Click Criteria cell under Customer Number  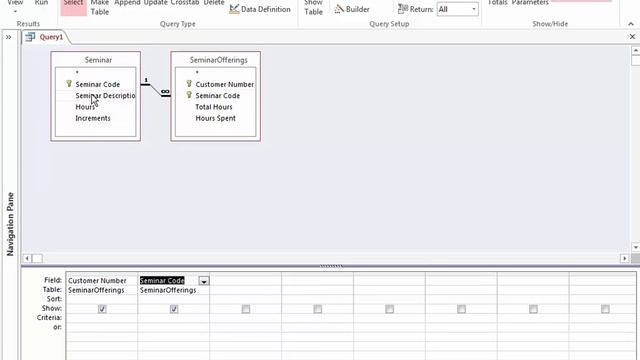click(x=102, y=318)
